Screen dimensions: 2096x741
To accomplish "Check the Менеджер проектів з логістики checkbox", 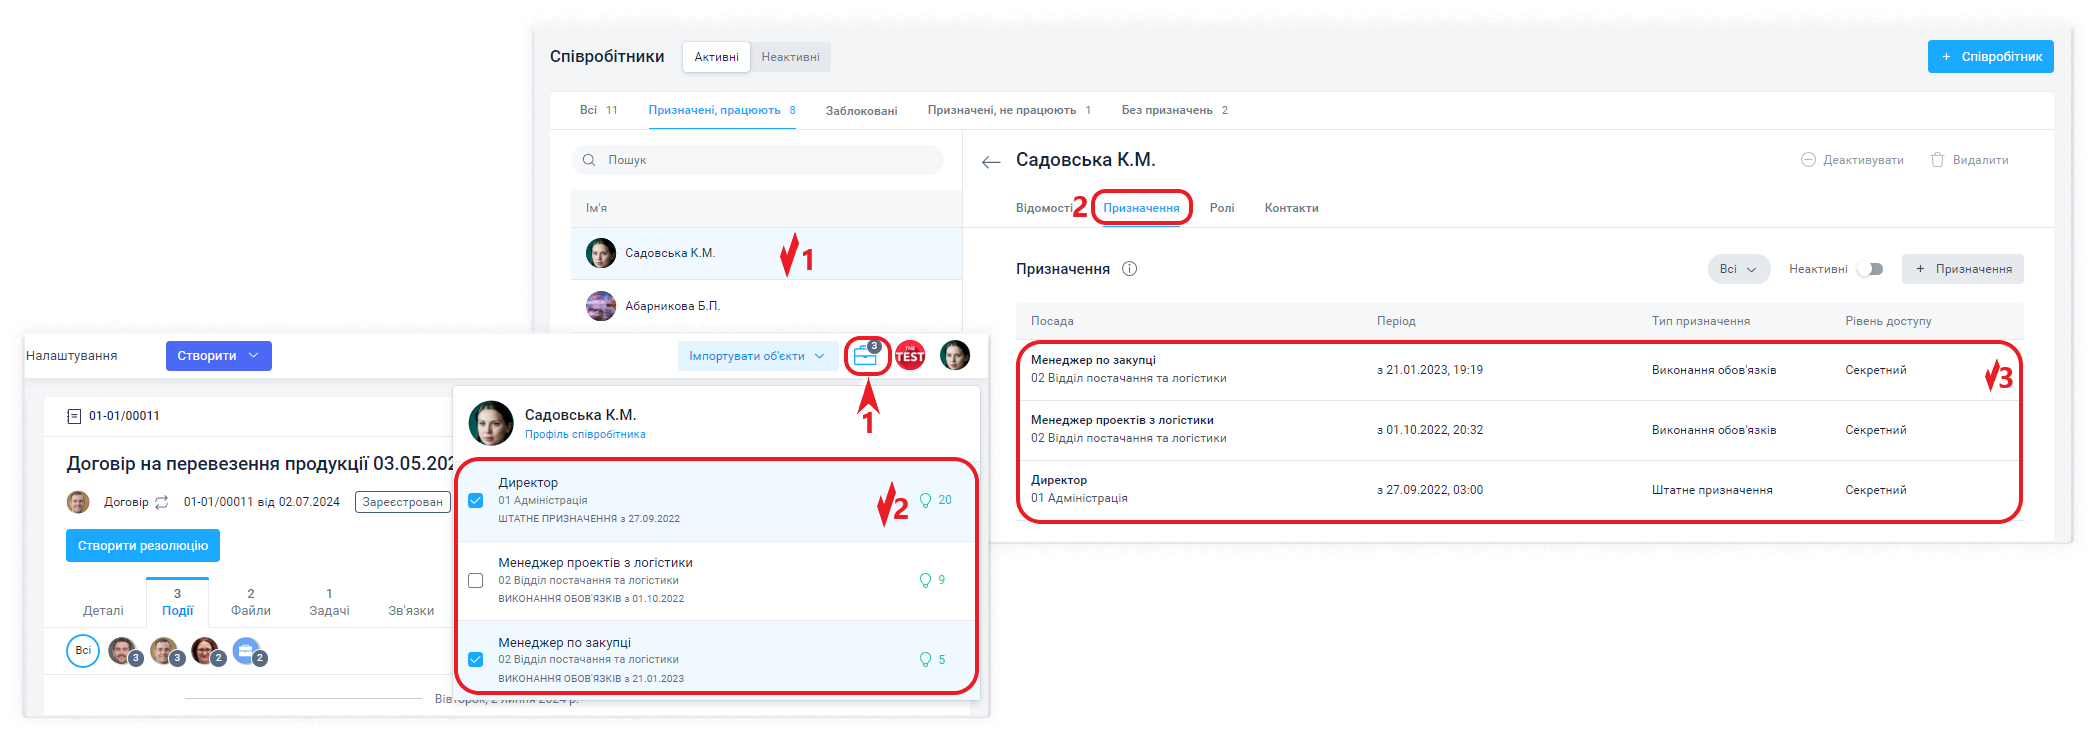I will point(476,580).
